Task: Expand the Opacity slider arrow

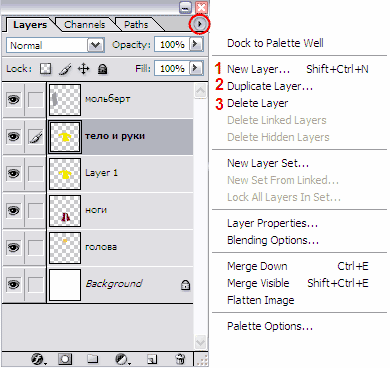Action: 196,44
